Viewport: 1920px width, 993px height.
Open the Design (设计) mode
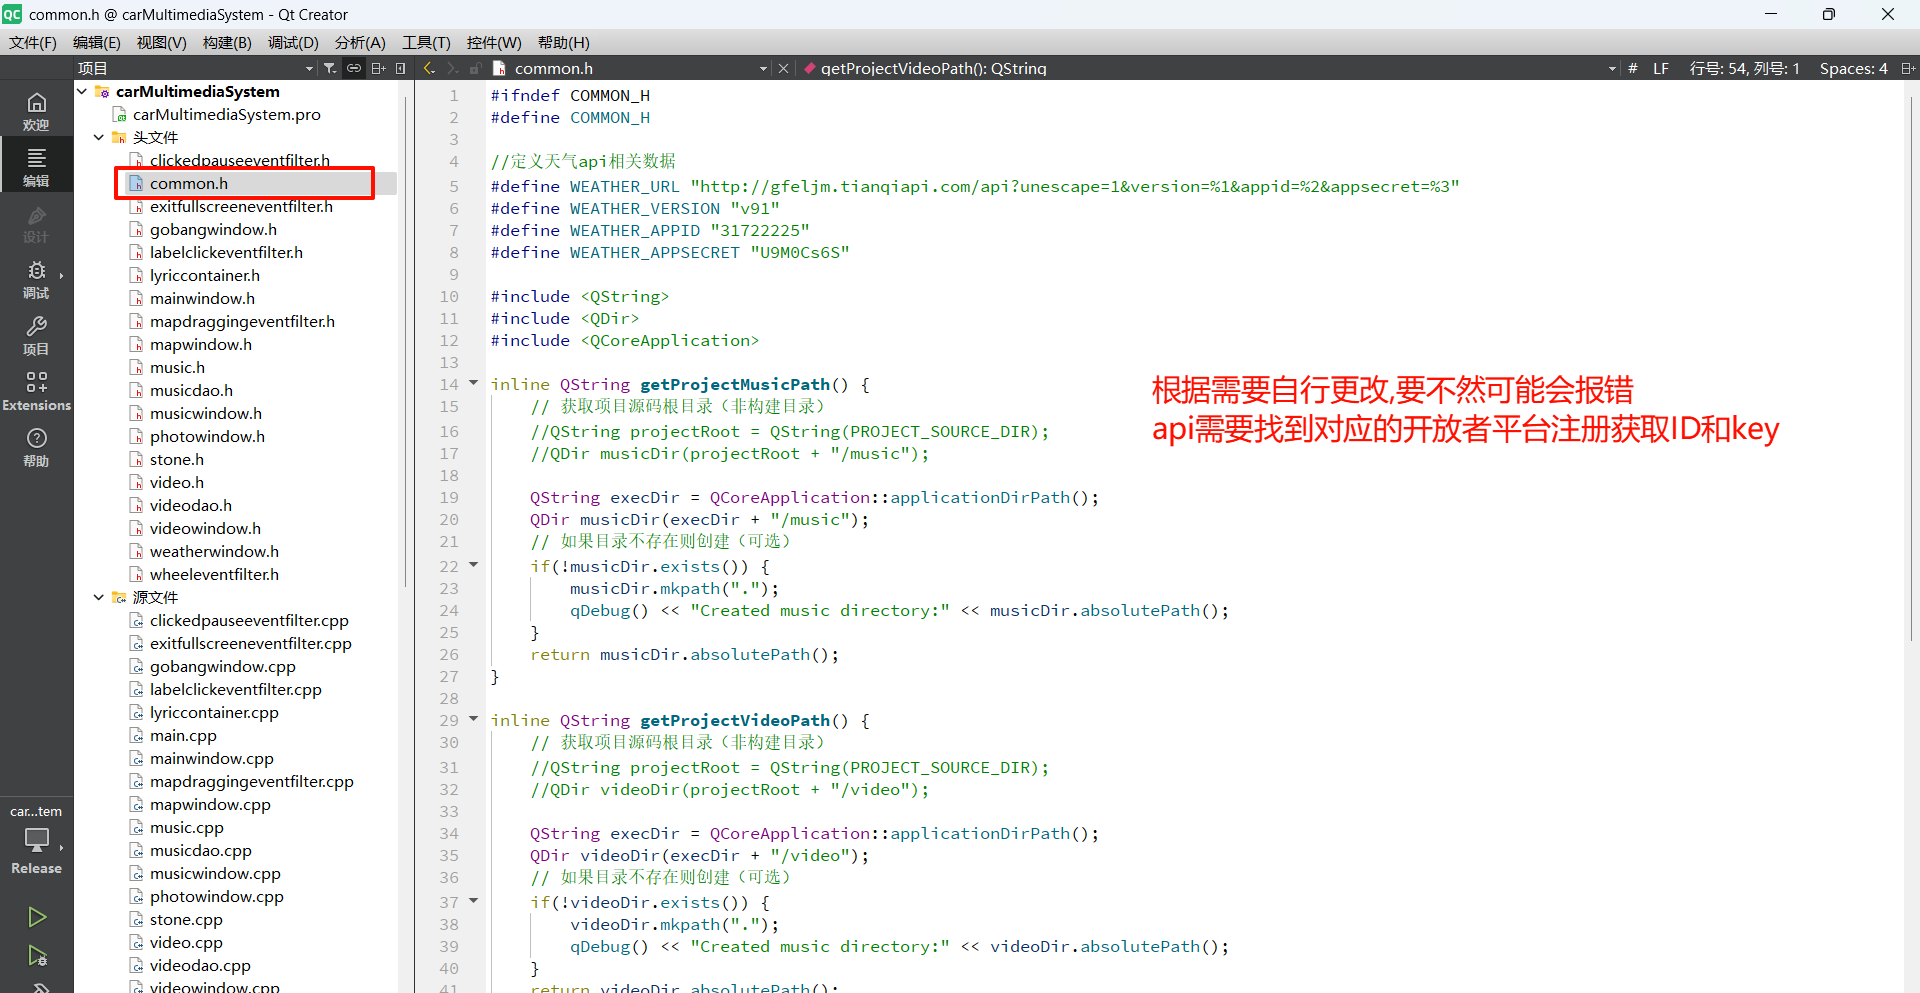[x=36, y=223]
